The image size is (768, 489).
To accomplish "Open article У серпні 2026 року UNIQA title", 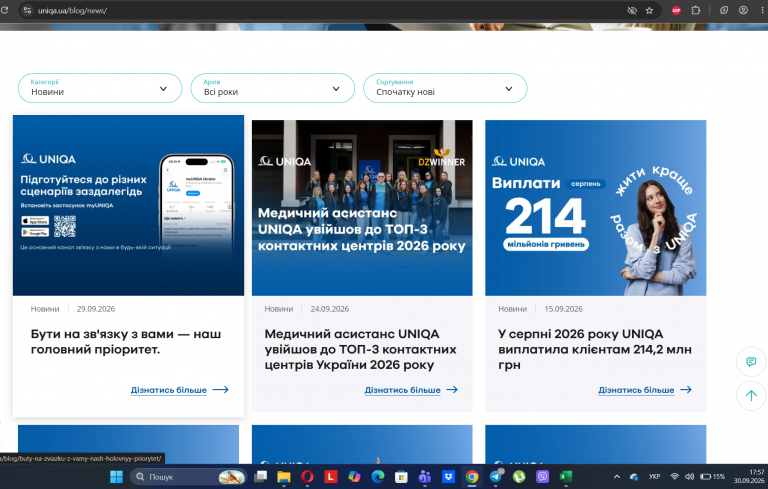I will (x=595, y=349).
